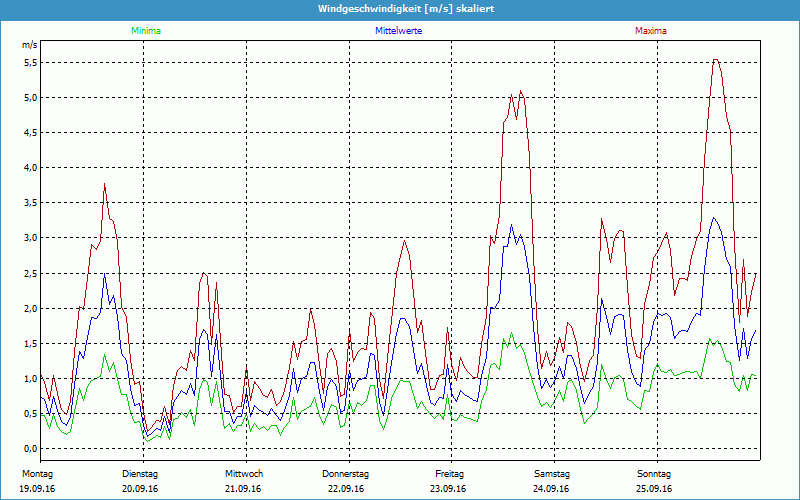Click the 4,0 y-axis value
This screenshot has height=500, width=800.
click(x=32, y=167)
